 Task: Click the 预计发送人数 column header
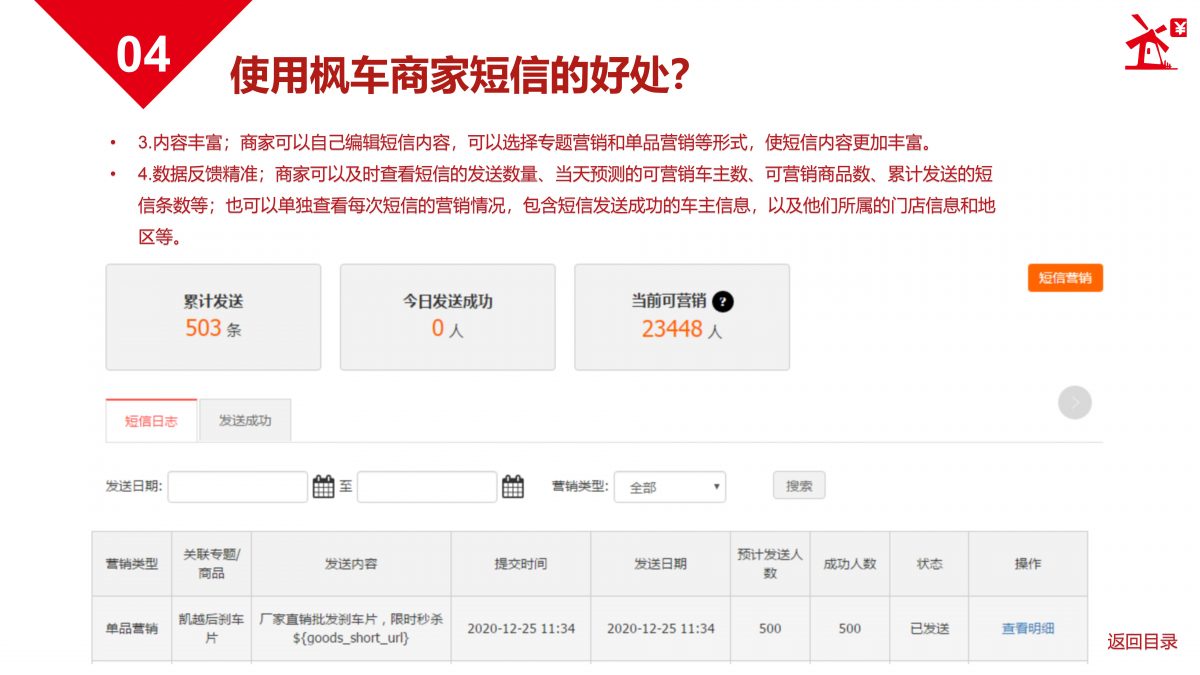[x=770, y=564]
